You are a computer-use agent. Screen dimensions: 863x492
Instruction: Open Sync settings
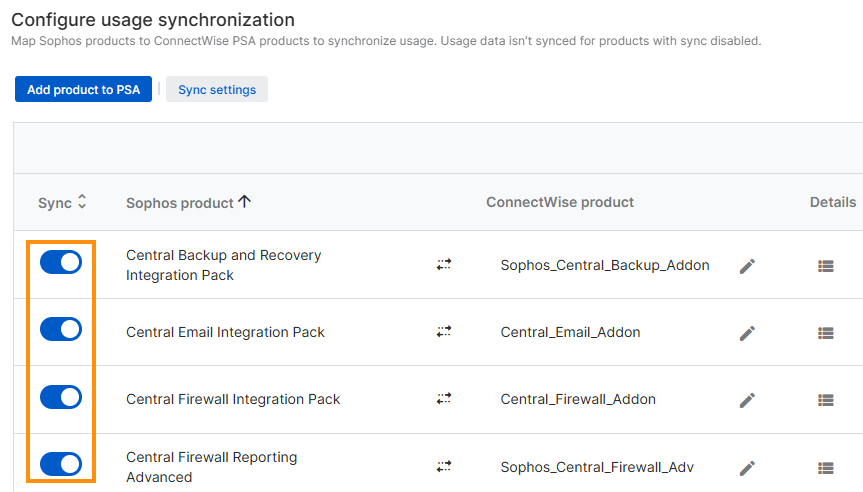pyautogui.click(x=217, y=90)
